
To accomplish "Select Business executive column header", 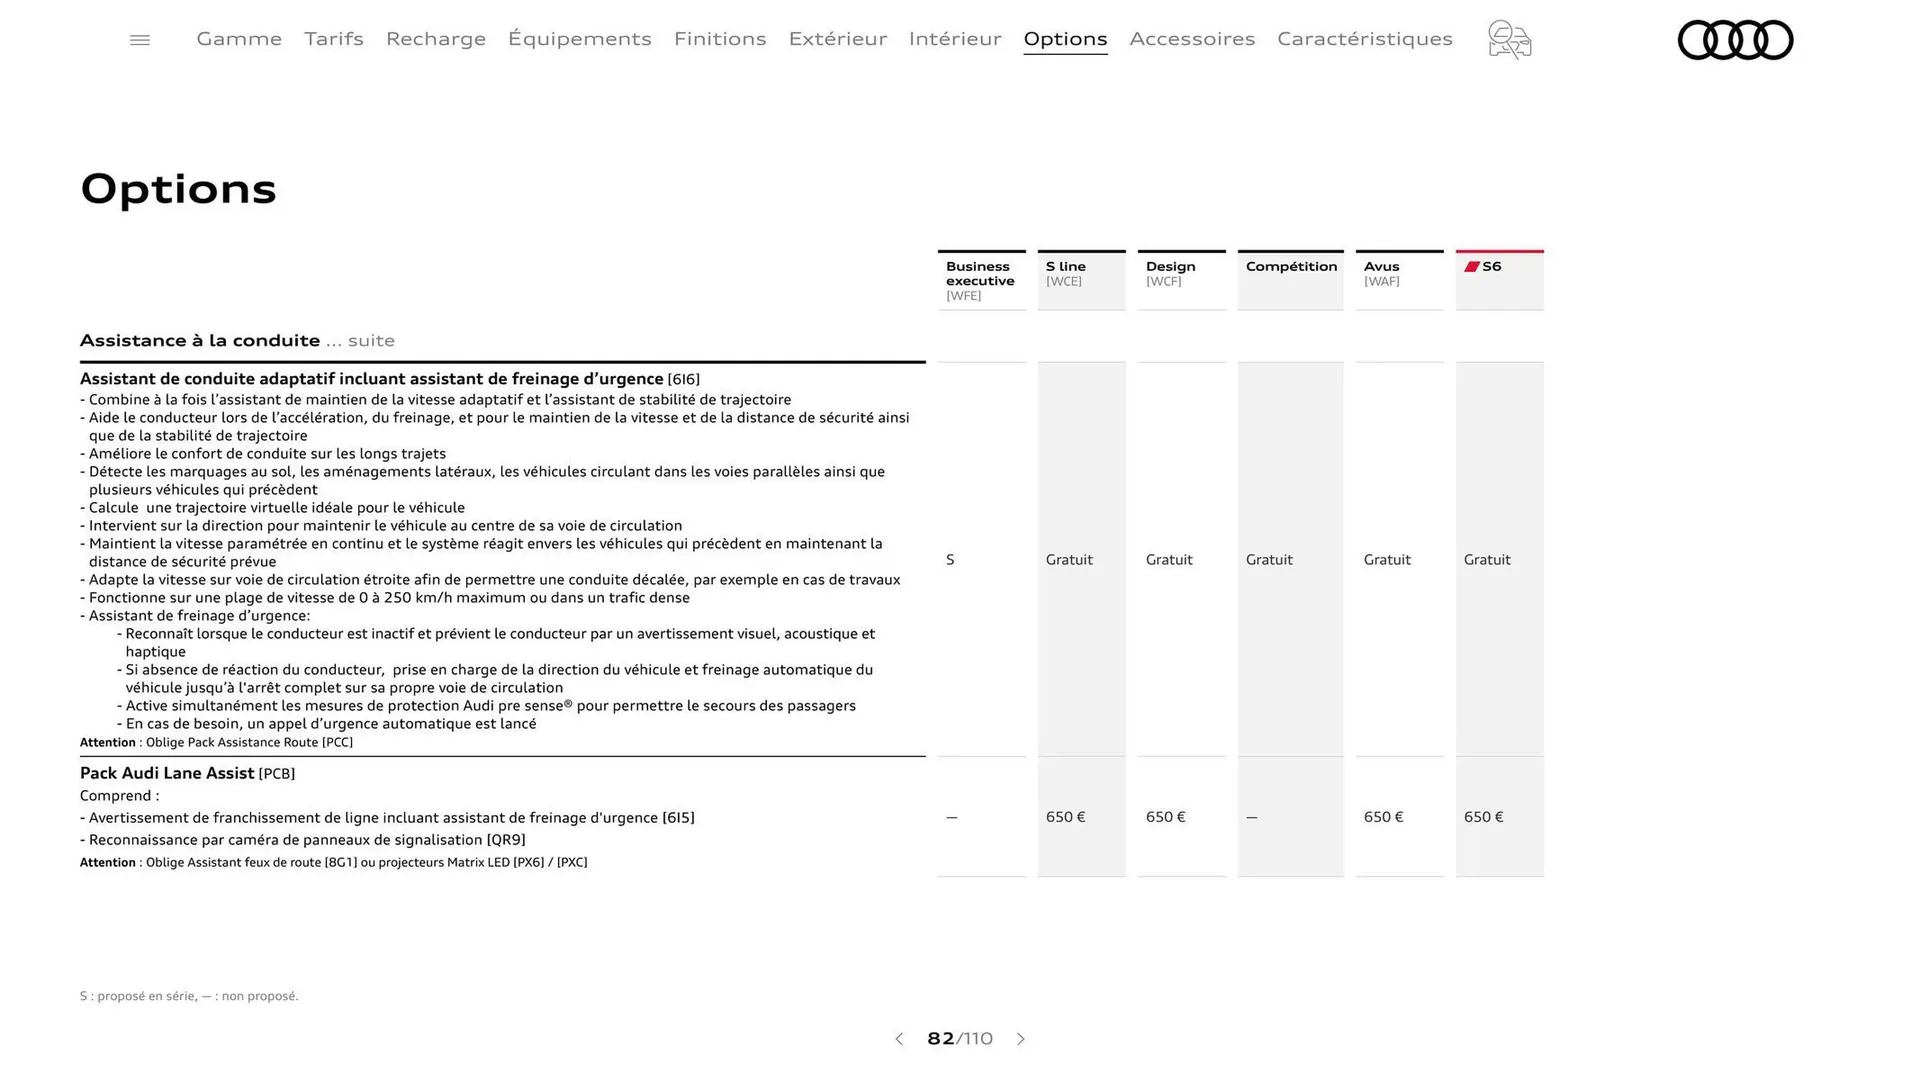I will [x=981, y=280].
